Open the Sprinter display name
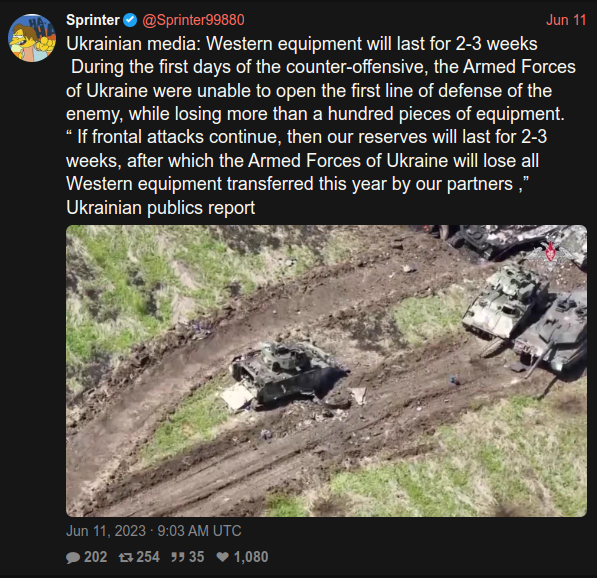The height and width of the screenshot is (578, 597). point(93,20)
